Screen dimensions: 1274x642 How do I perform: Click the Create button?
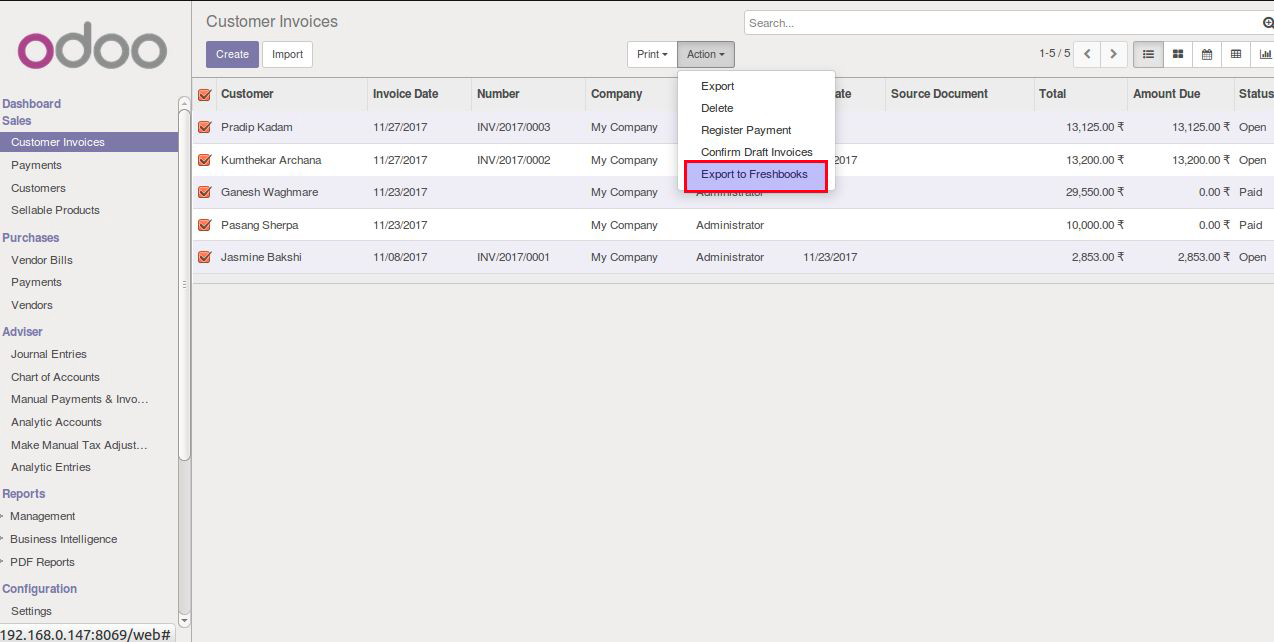pyautogui.click(x=232, y=54)
